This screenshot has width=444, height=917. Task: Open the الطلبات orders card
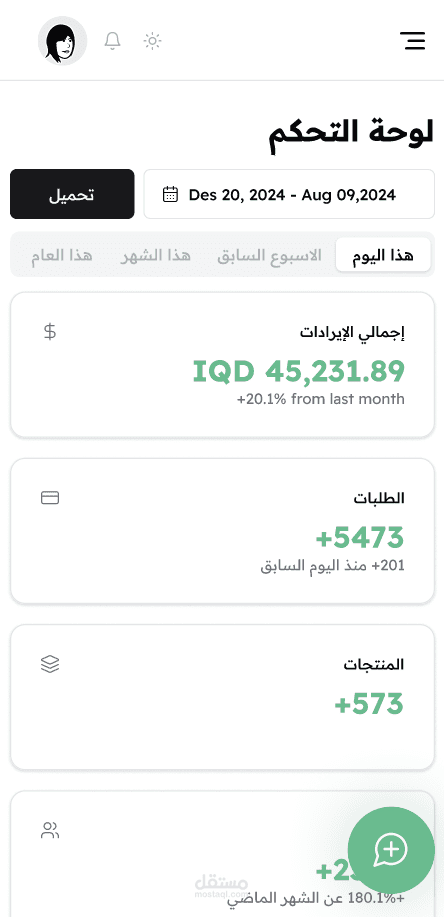[222, 531]
